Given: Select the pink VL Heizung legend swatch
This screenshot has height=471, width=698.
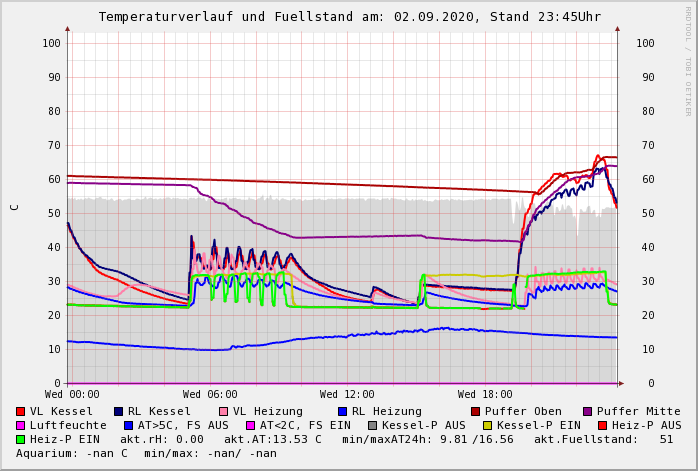Looking at the screenshot, I should (224, 411).
